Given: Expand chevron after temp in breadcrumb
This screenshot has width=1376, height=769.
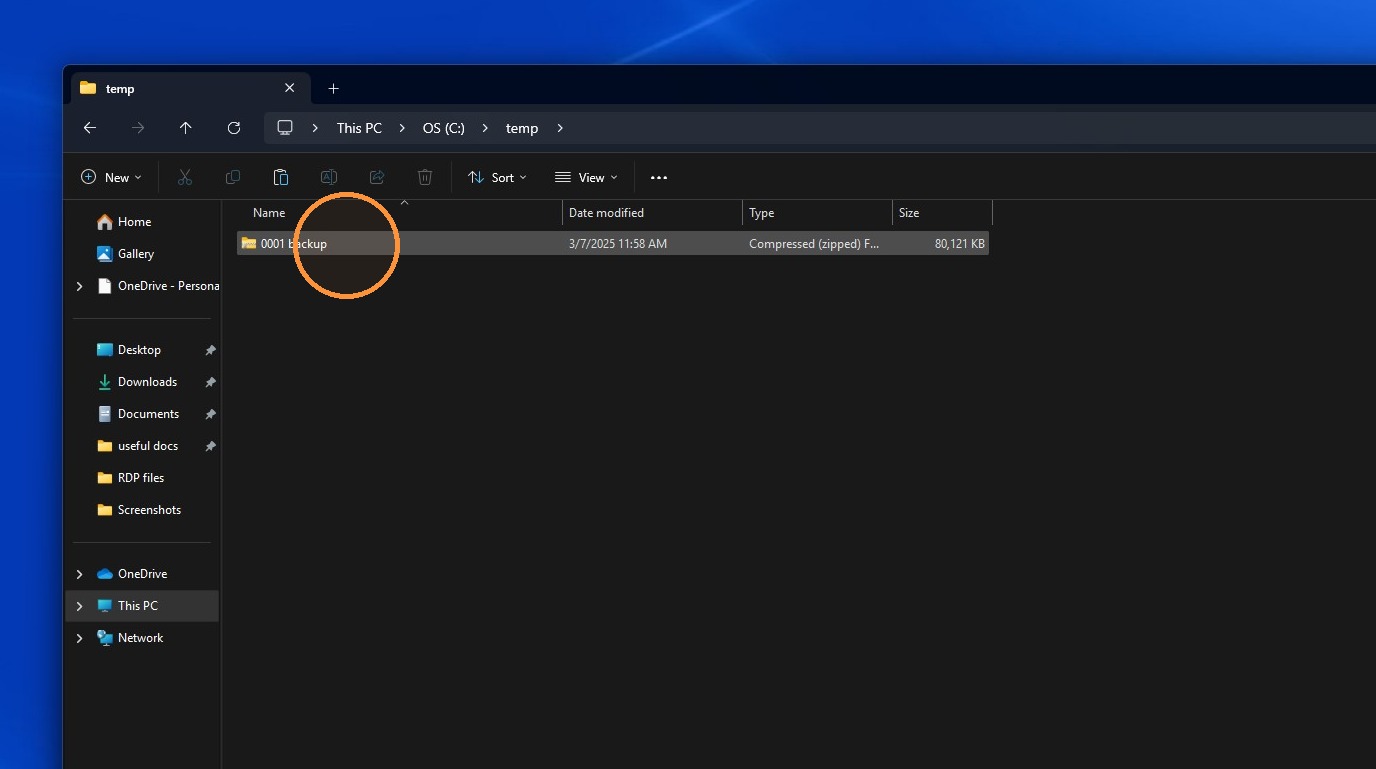Looking at the screenshot, I should click(560, 128).
